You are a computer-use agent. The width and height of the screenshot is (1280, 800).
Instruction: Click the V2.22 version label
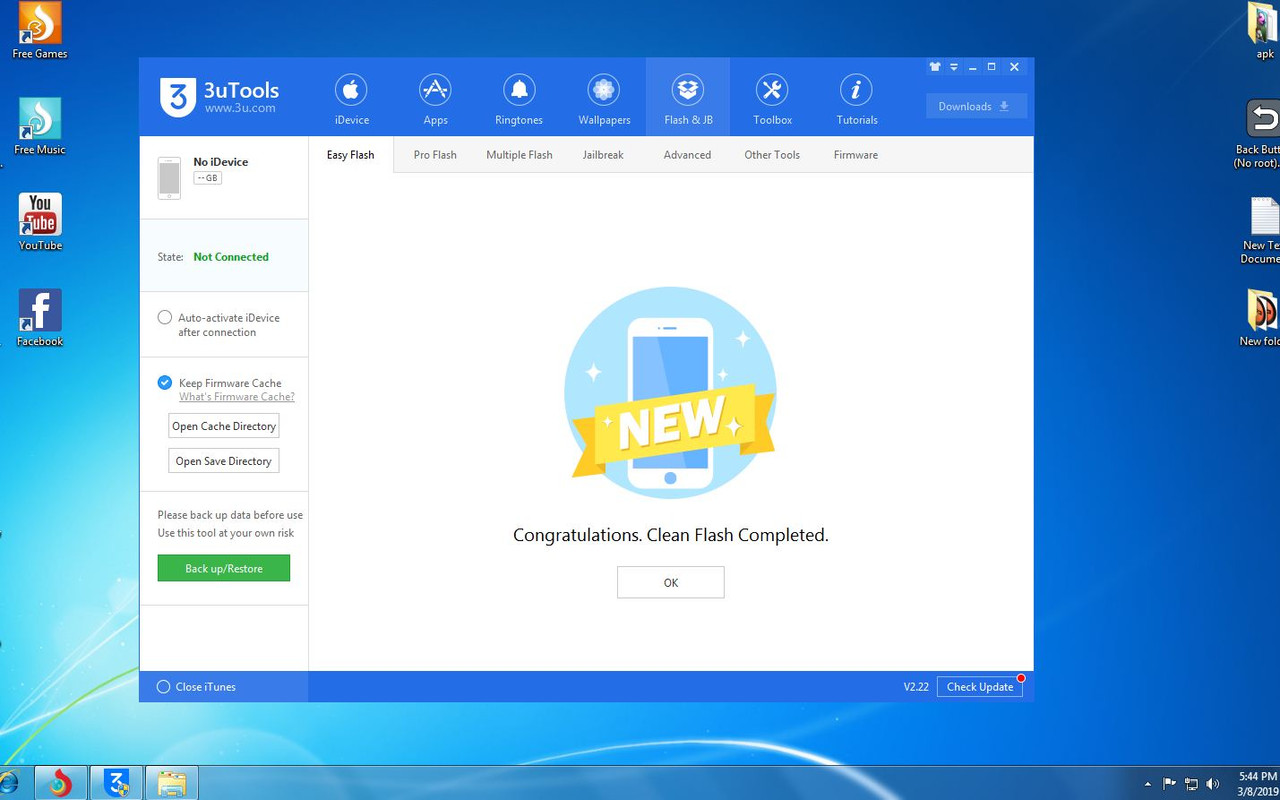(x=916, y=687)
